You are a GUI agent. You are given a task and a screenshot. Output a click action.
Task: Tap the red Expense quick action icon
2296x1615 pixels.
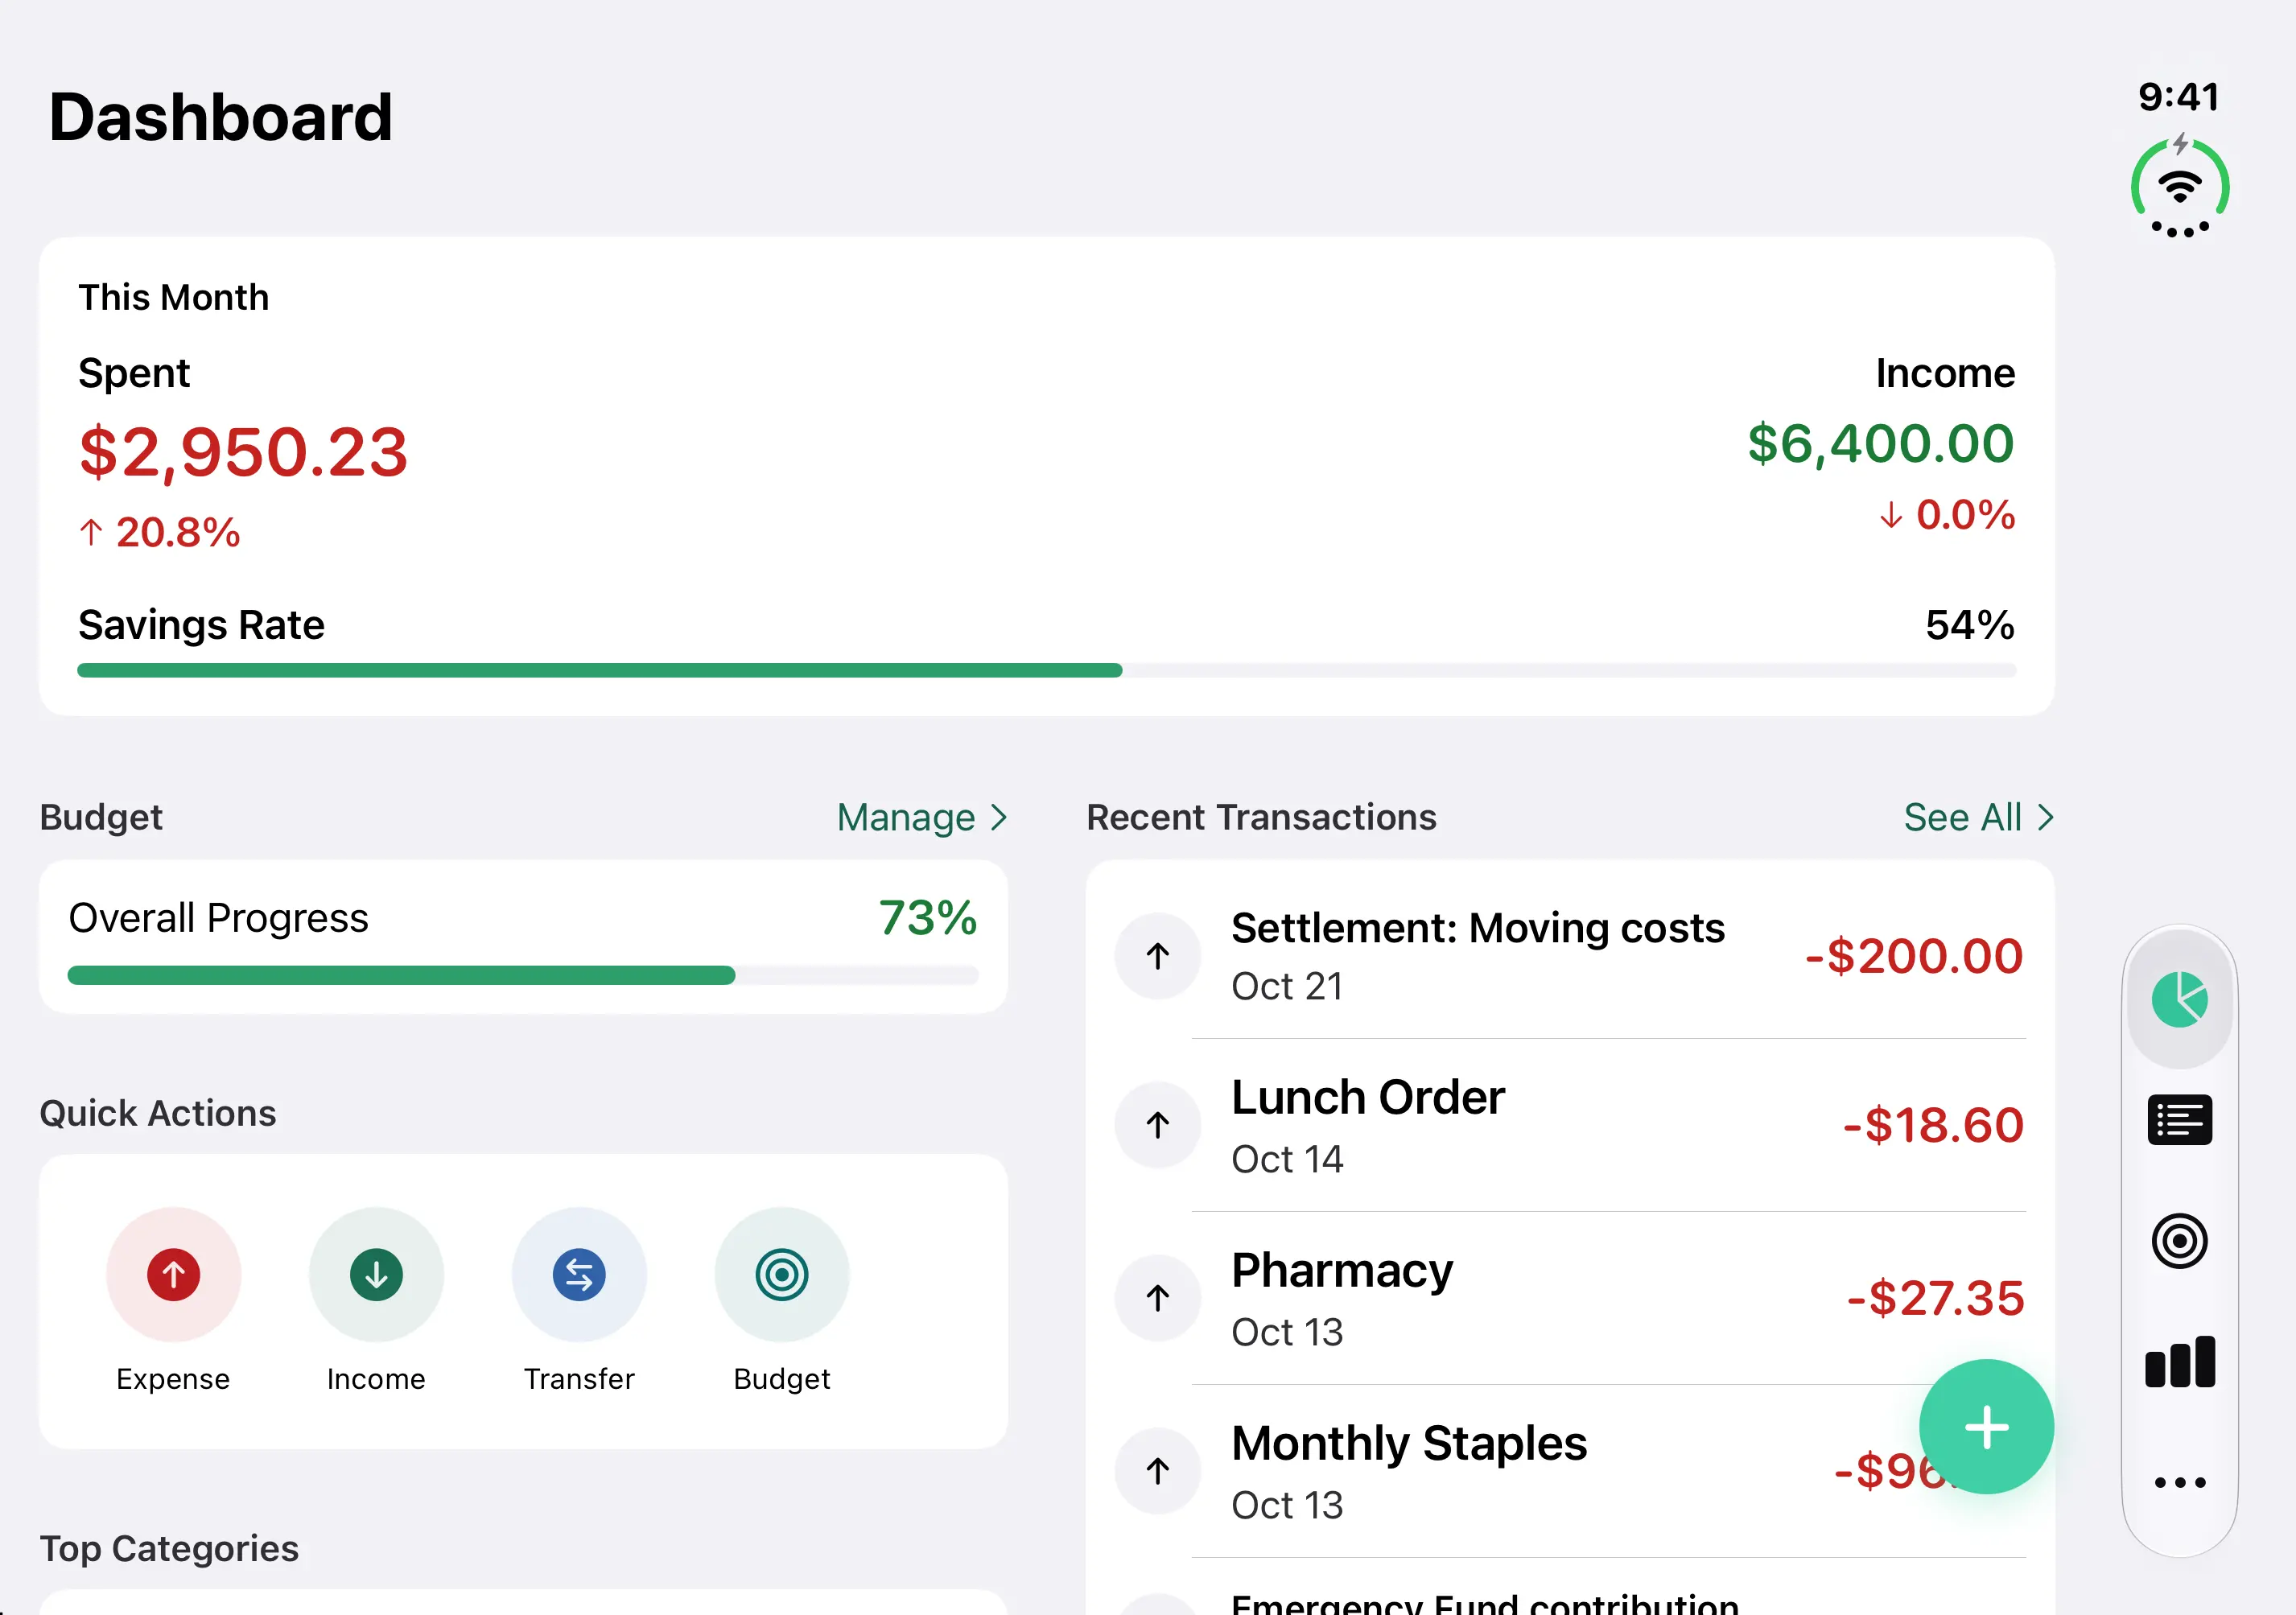click(173, 1274)
